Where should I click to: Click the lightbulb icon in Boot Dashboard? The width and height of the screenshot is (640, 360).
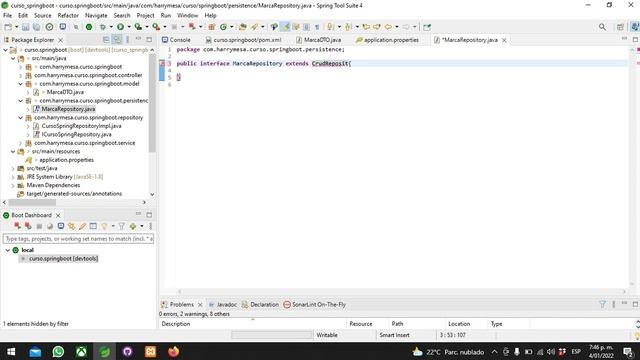(104, 226)
